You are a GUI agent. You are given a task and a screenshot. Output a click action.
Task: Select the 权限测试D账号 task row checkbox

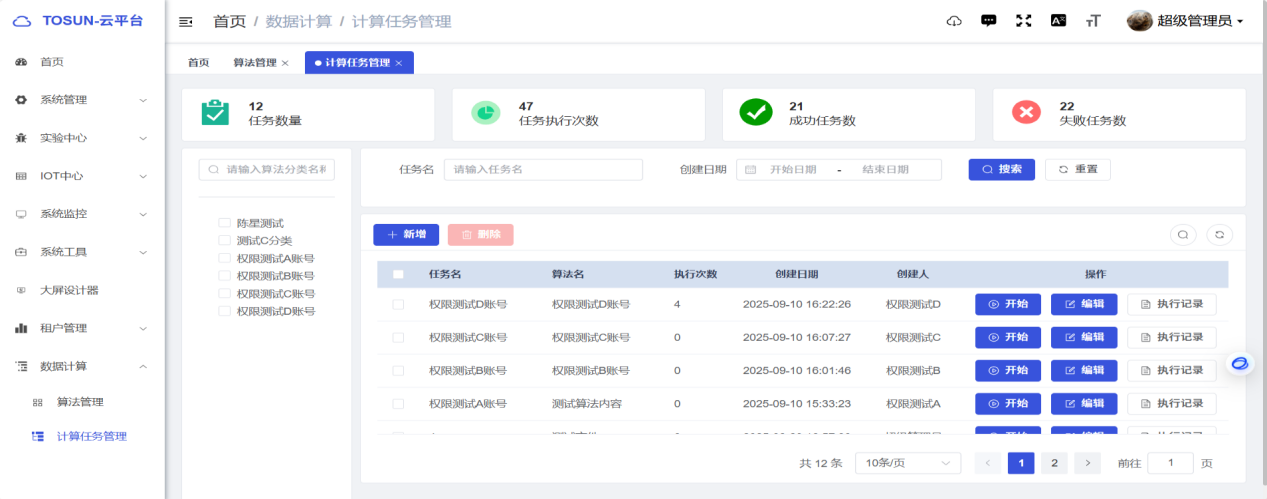pyautogui.click(x=399, y=304)
